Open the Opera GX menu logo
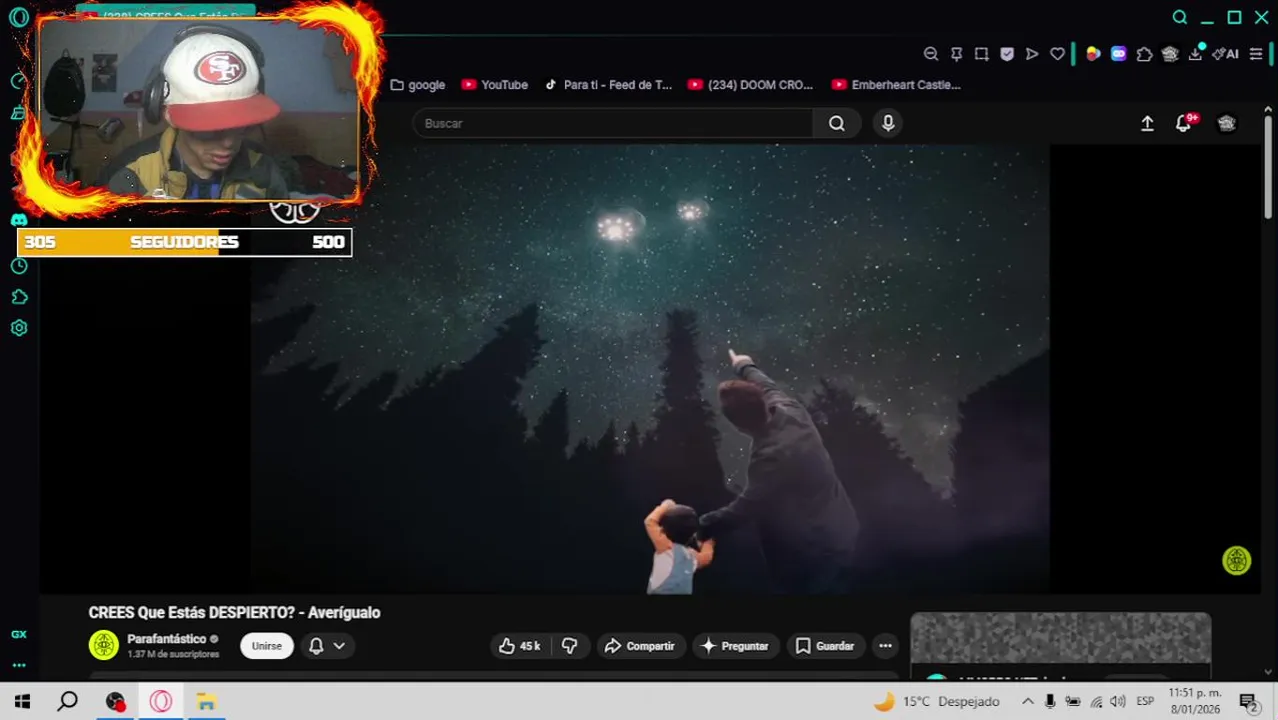Image resolution: width=1278 pixels, height=720 pixels. click(18, 17)
